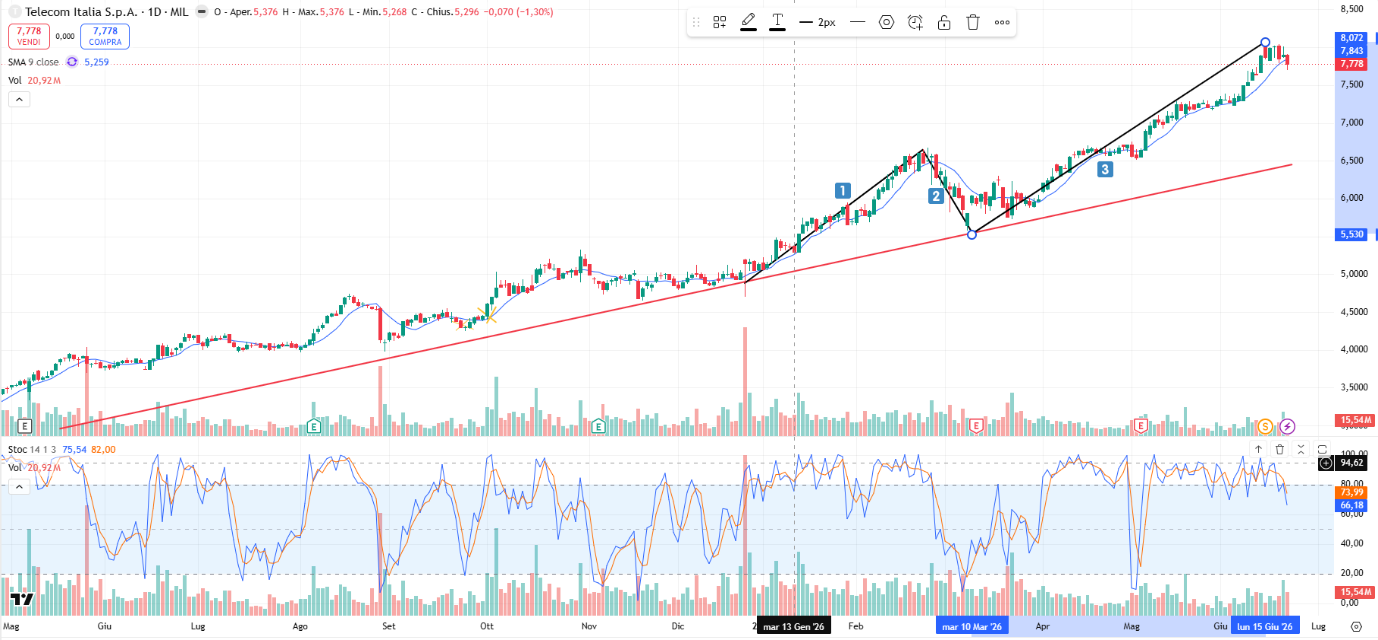Delete the stochastic pane

tap(1279, 449)
